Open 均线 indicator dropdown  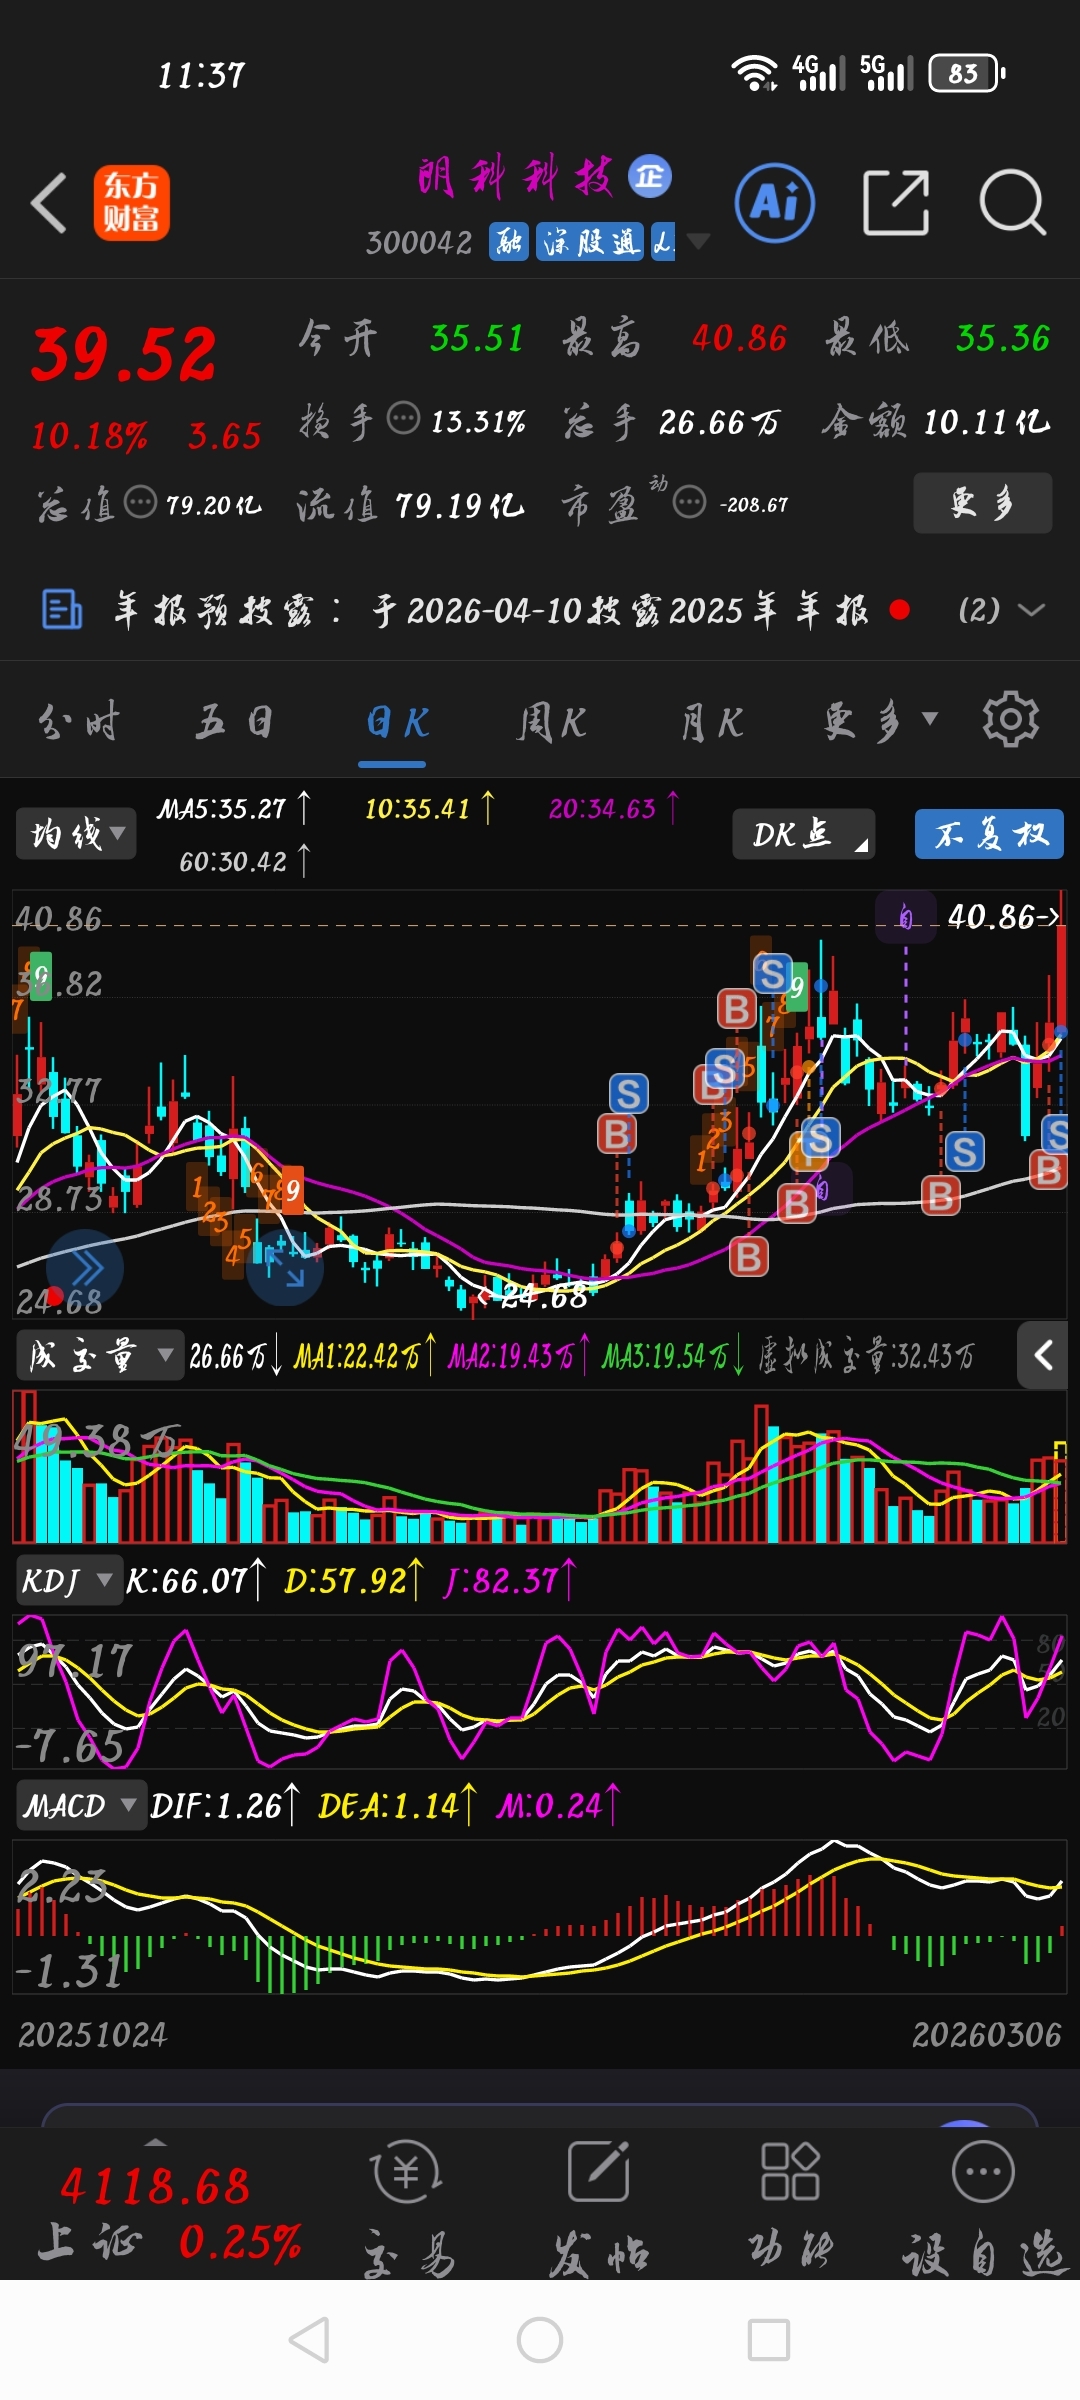click(76, 833)
